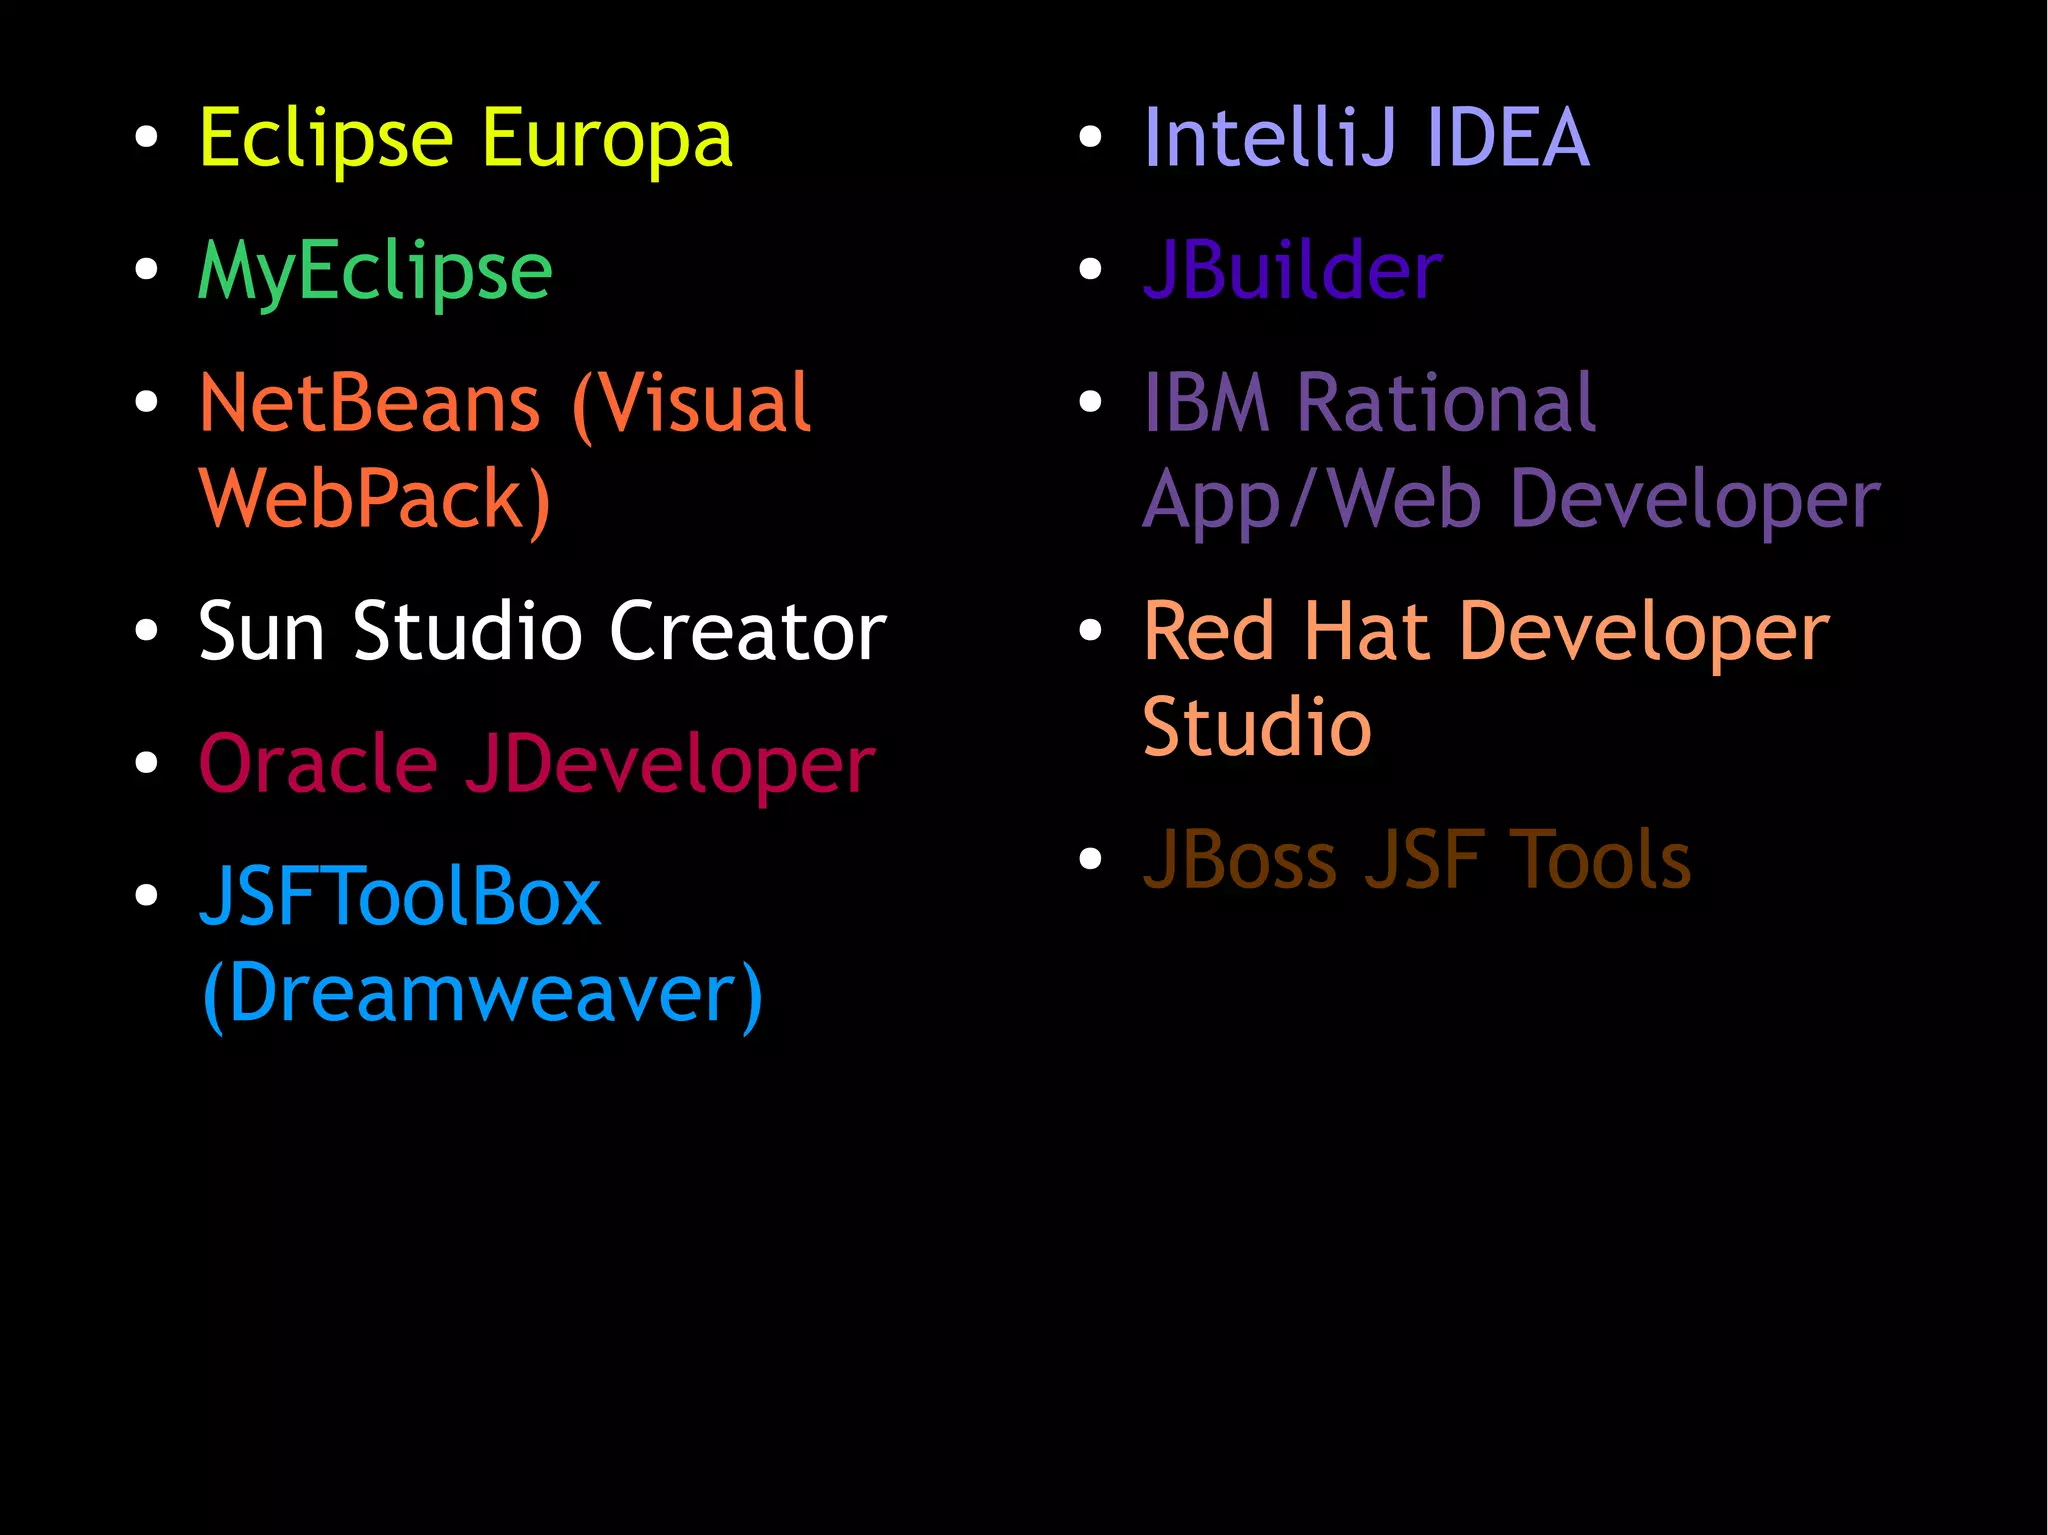Image resolution: width=2048 pixels, height=1535 pixels.
Task: Select 'Red Hat Developer Studio' text
Action: click(x=1486, y=678)
